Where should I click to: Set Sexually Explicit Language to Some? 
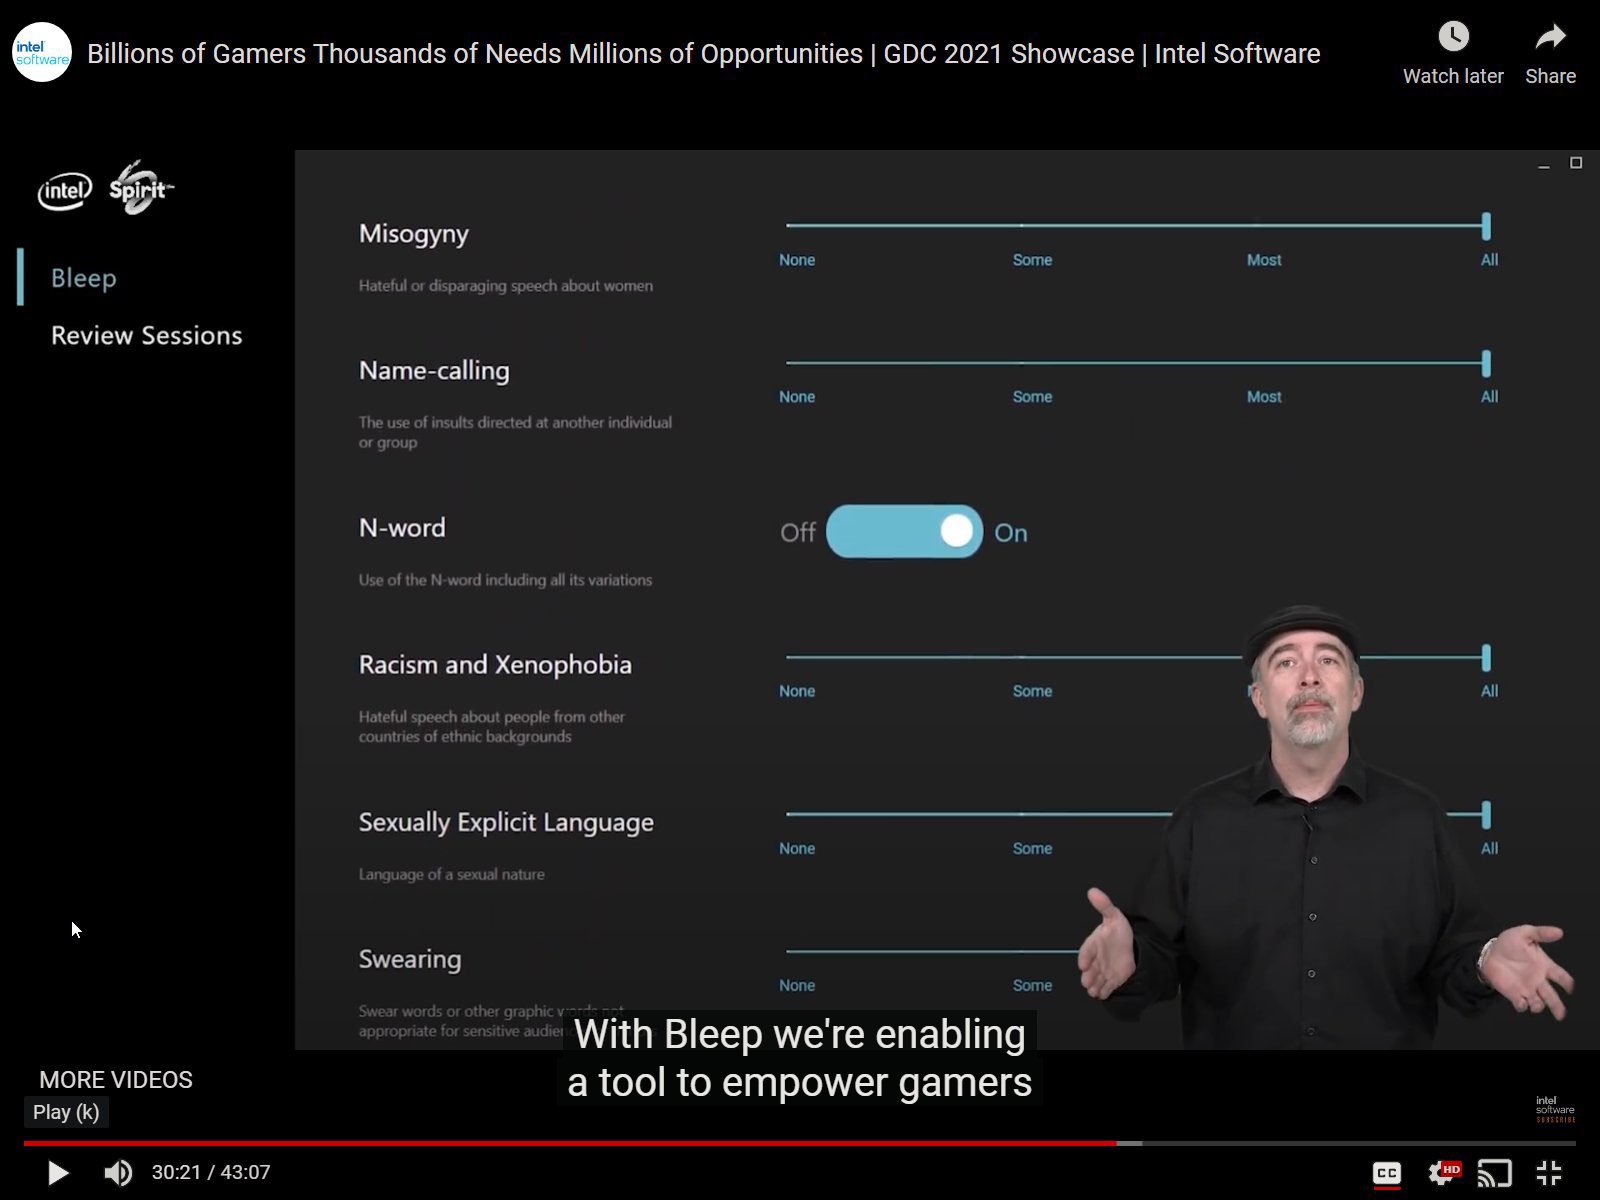pyautogui.click(x=1032, y=849)
